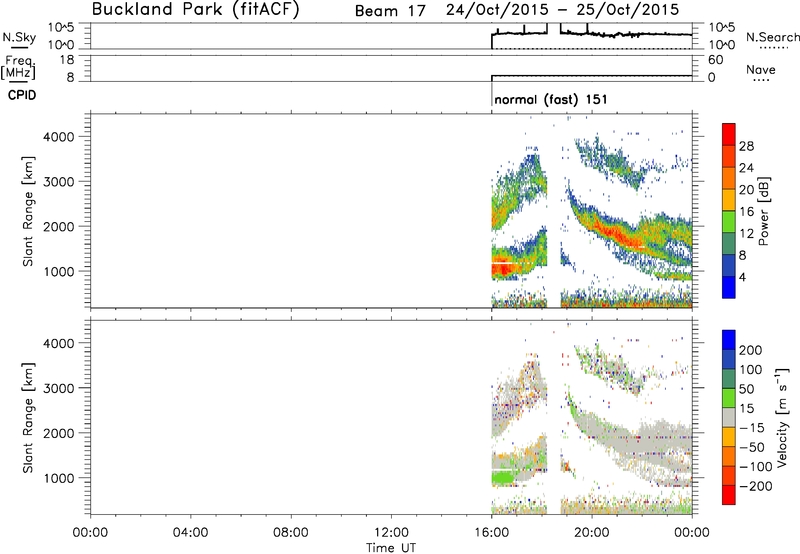Click the 'Slant Range [km]' label of power panel
The image size is (800, 554).
click(x=28, y=211)
